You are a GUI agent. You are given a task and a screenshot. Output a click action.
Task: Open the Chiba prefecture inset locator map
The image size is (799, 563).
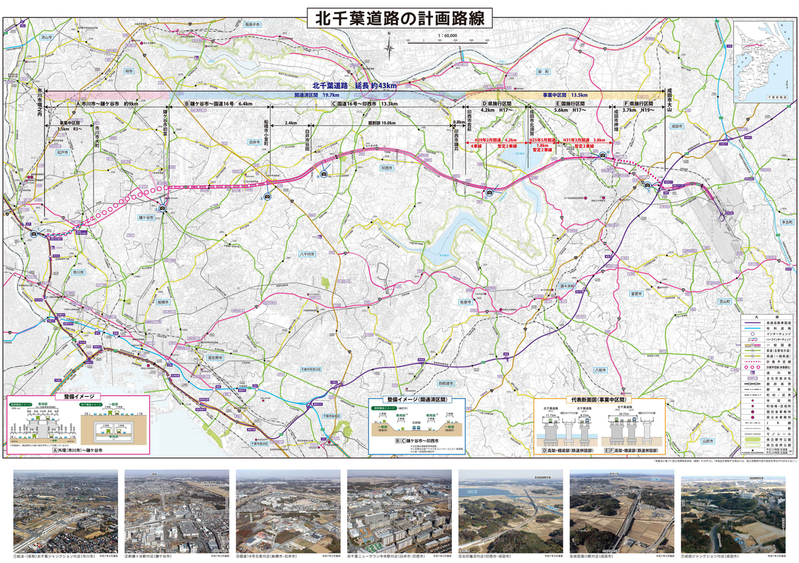tap(764, 61)
